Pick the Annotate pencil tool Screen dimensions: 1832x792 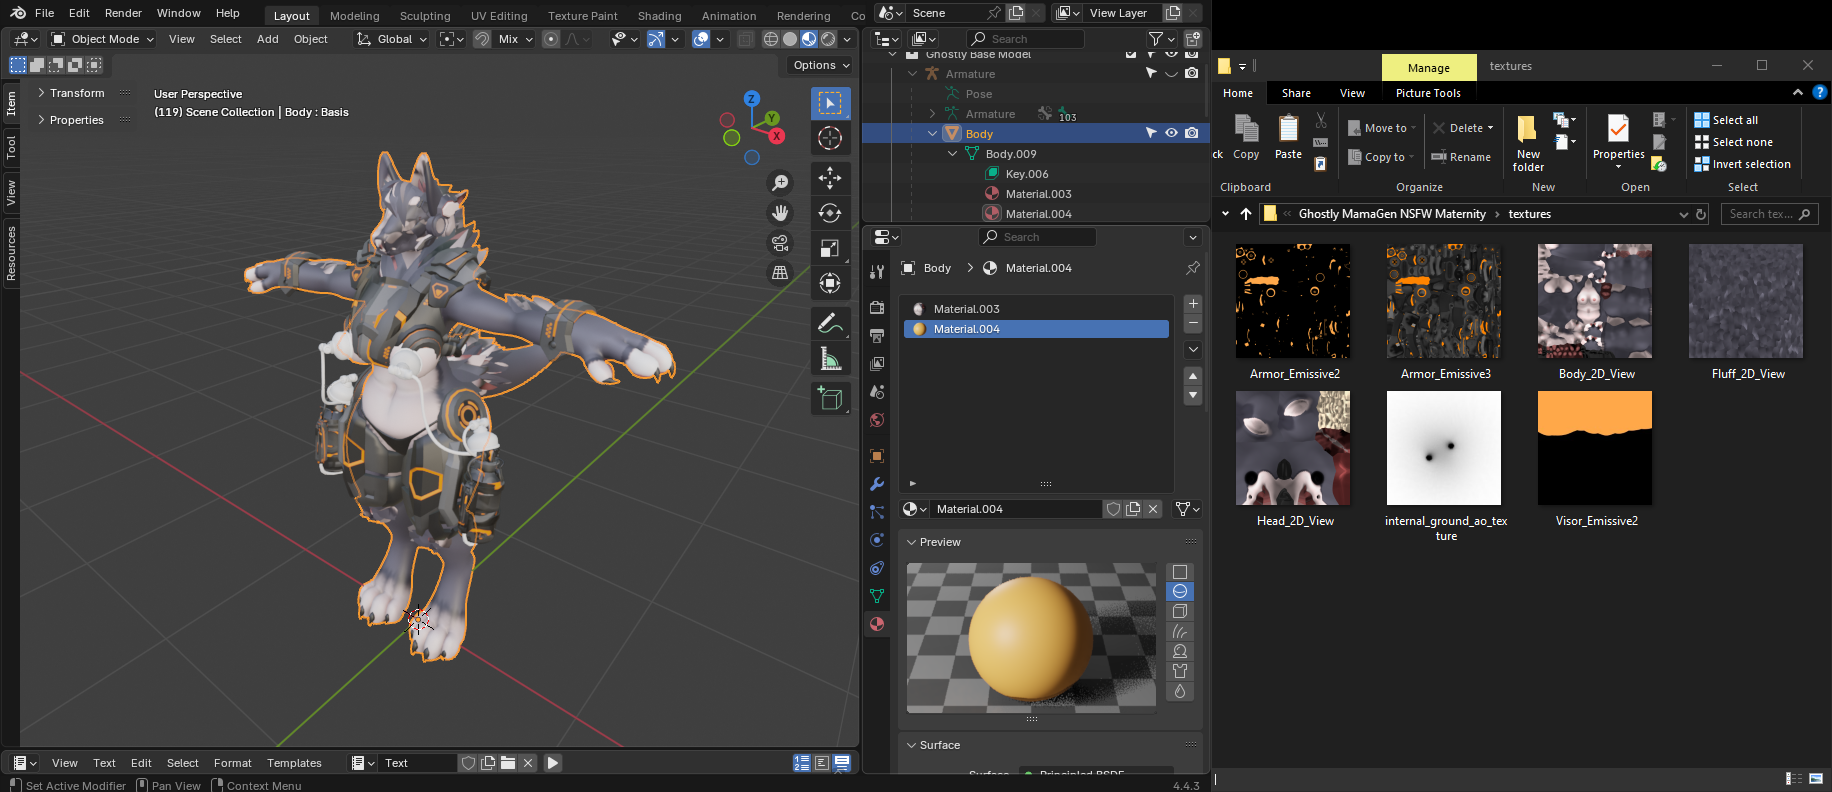[x=830, y=323]
